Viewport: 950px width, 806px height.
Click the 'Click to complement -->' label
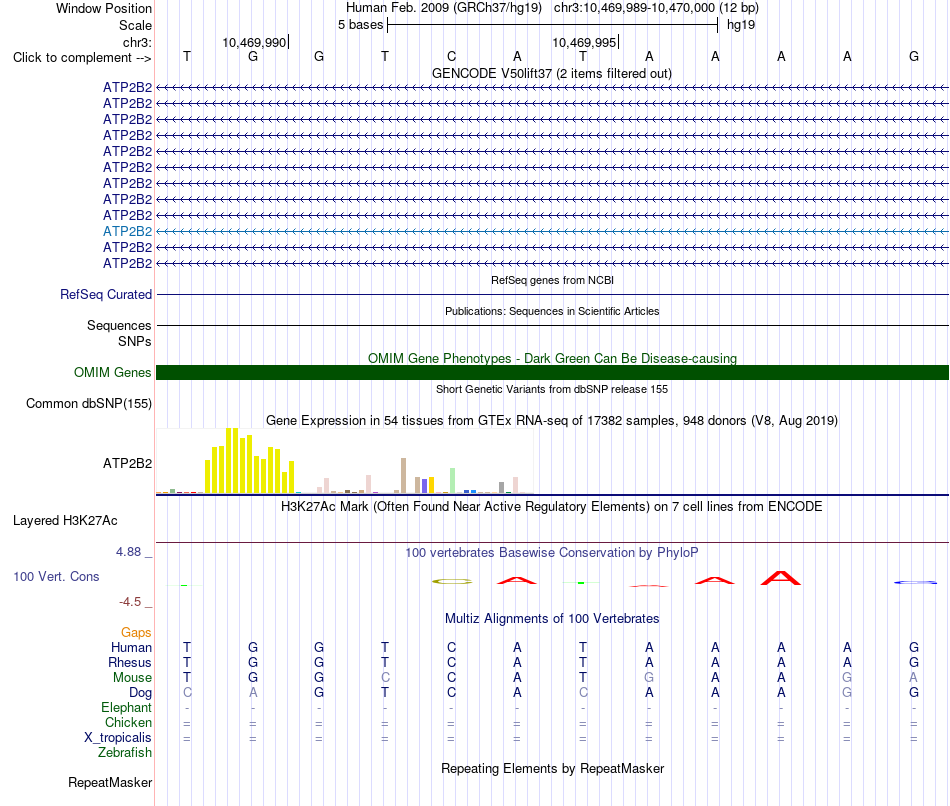click(82, 58)
